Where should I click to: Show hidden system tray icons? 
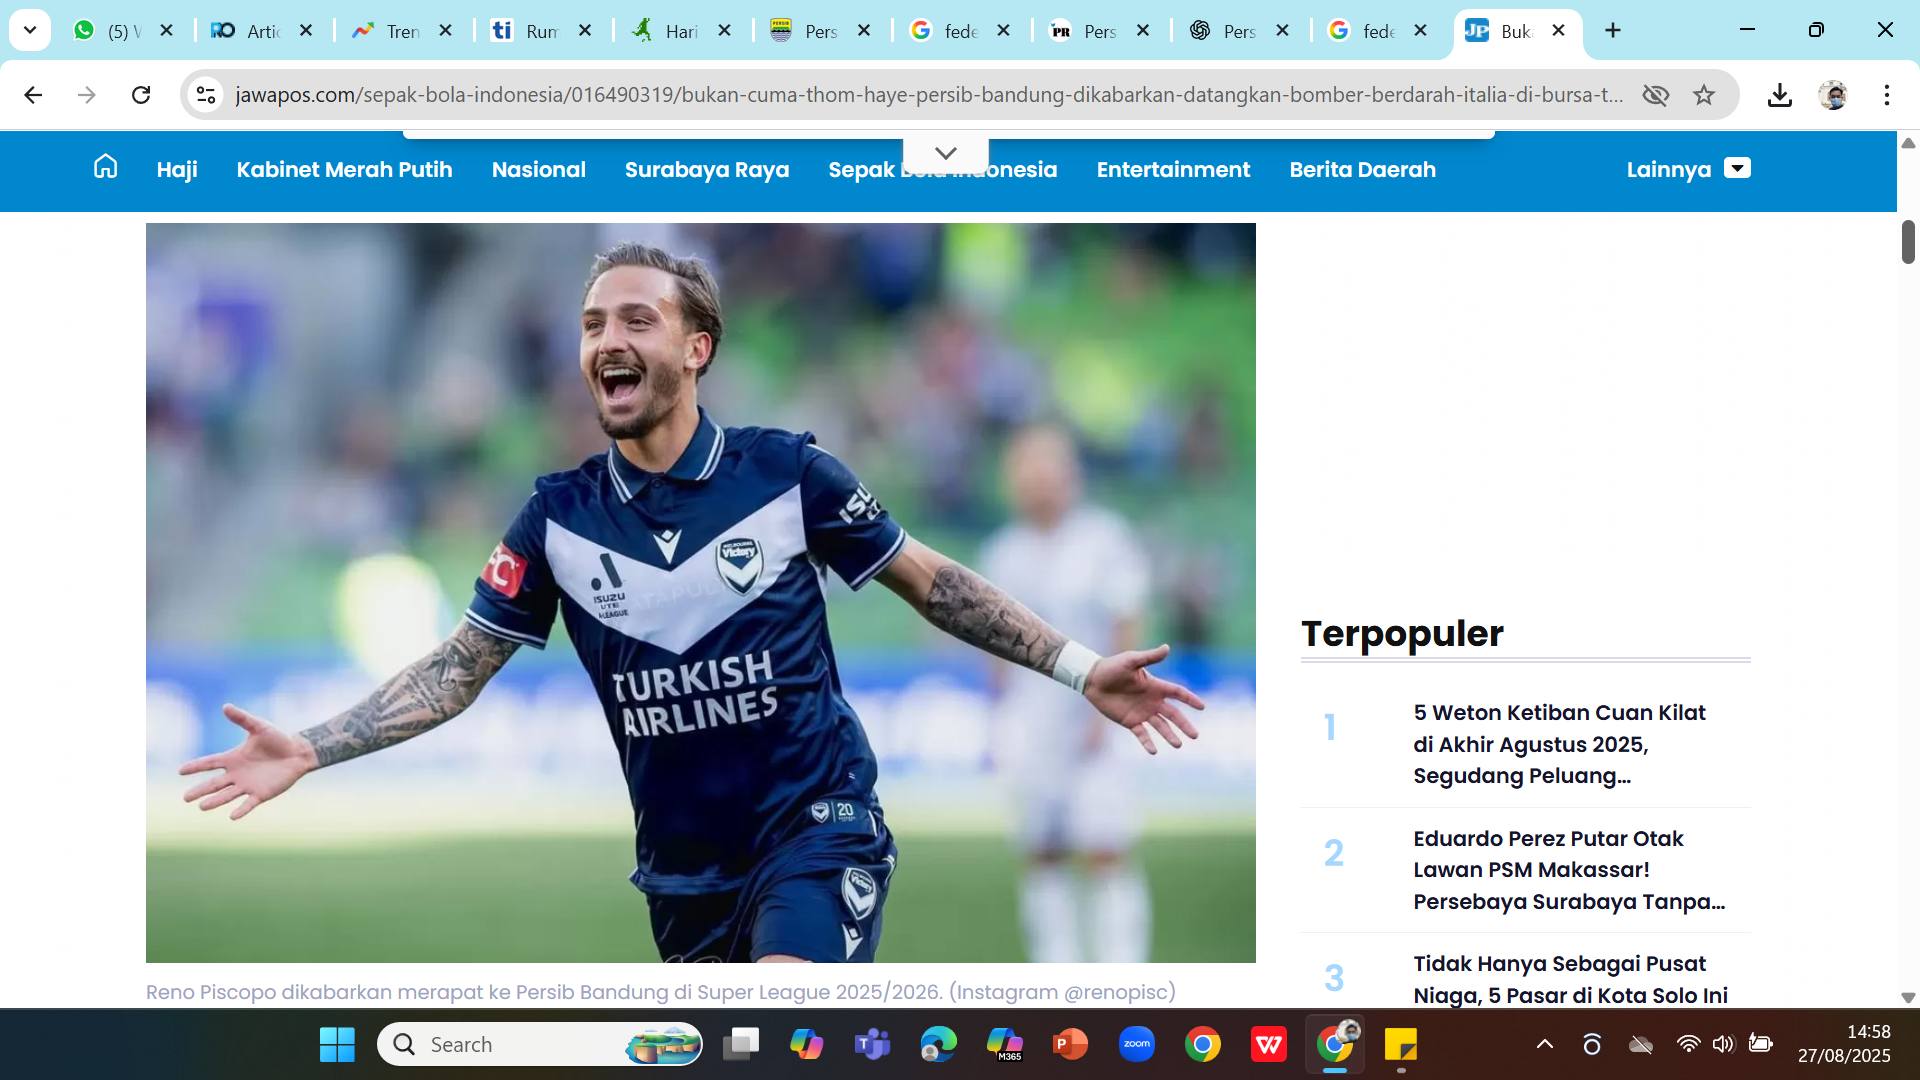pos(1545,1045)
